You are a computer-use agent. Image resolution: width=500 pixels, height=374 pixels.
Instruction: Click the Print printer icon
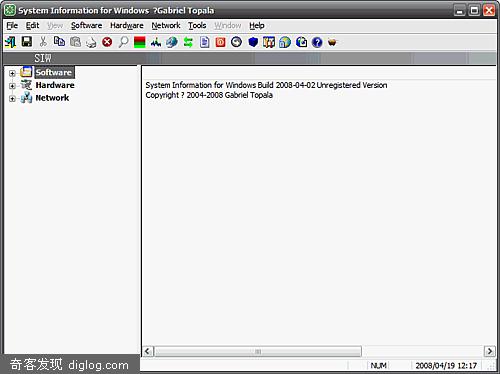[x=91, y=42]
